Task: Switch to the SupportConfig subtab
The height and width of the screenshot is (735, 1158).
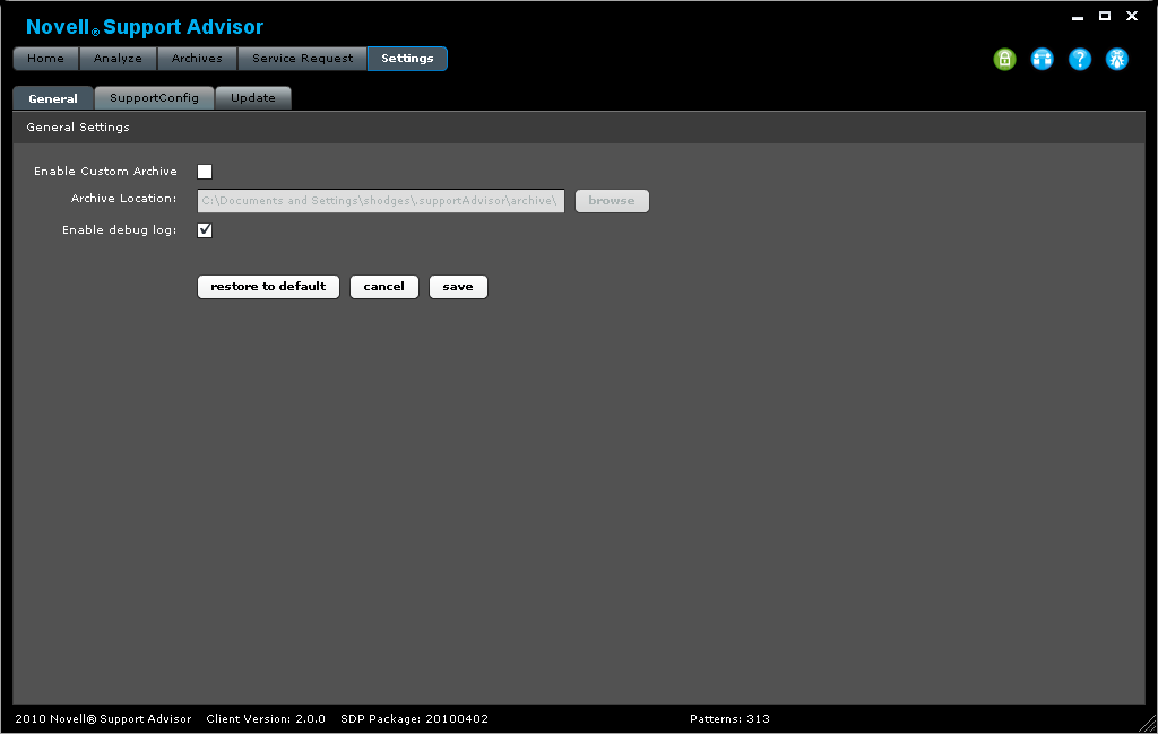Action: tap(154, 98)
